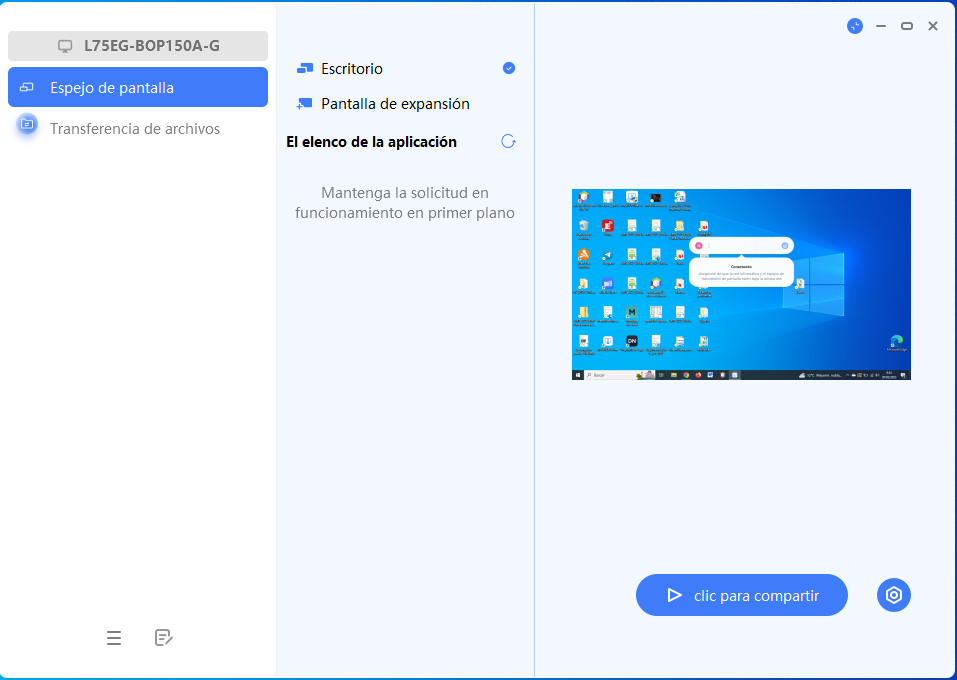Open the feedback note icon
The width and height of the screenshot is (957, 680).
coord(163,637)
